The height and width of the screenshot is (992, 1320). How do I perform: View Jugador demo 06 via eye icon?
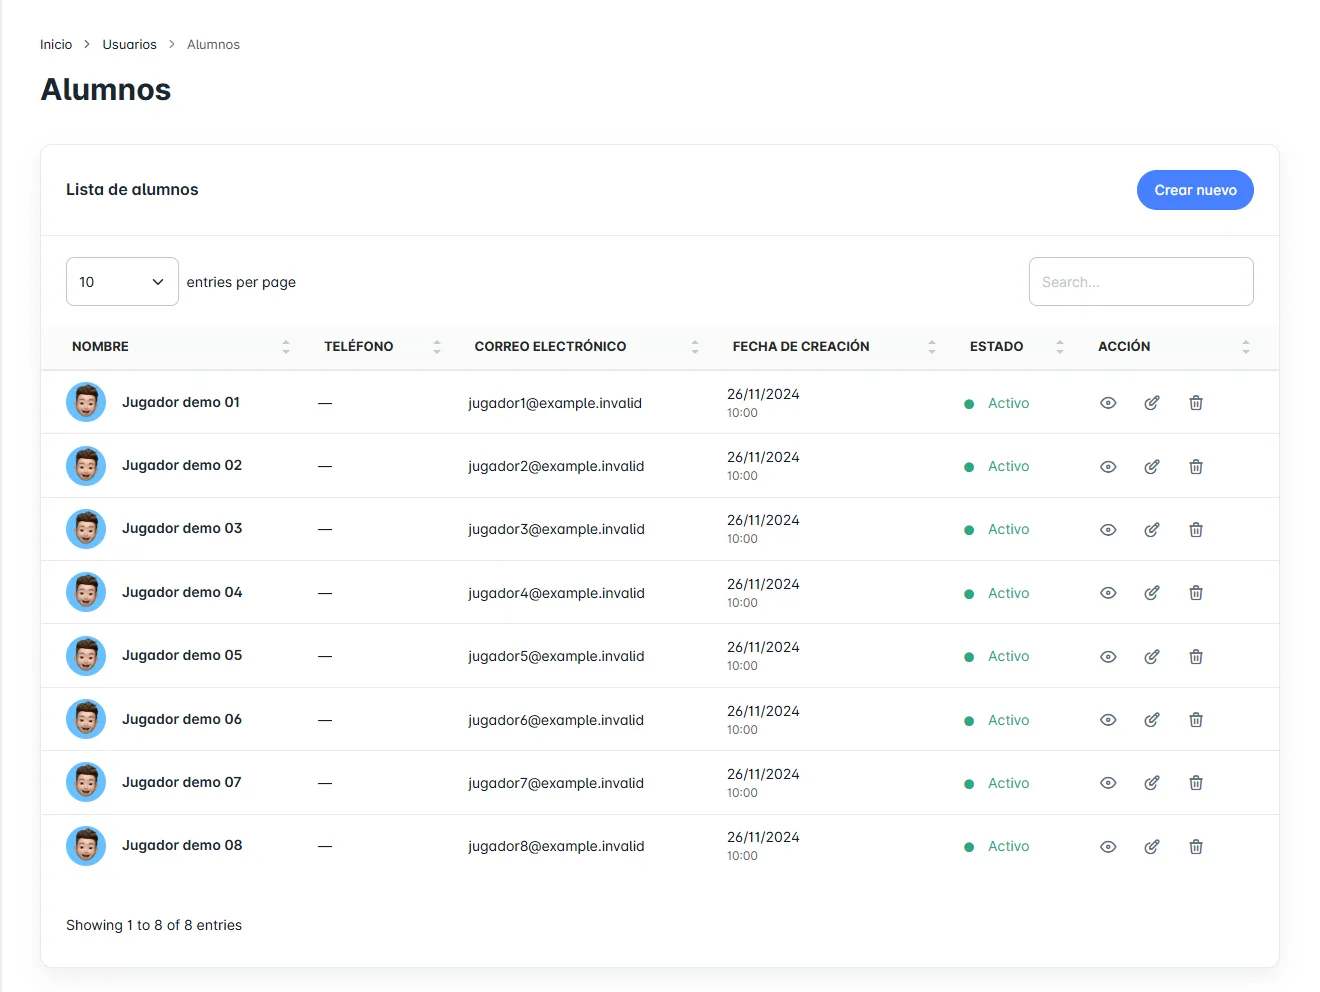tap(1108, 720)
